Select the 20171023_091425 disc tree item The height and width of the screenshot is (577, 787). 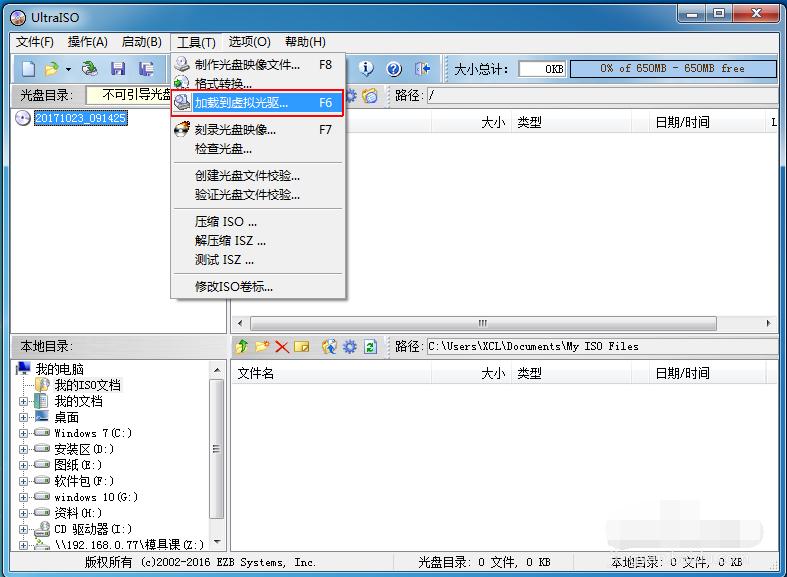[x=80, y=118]
